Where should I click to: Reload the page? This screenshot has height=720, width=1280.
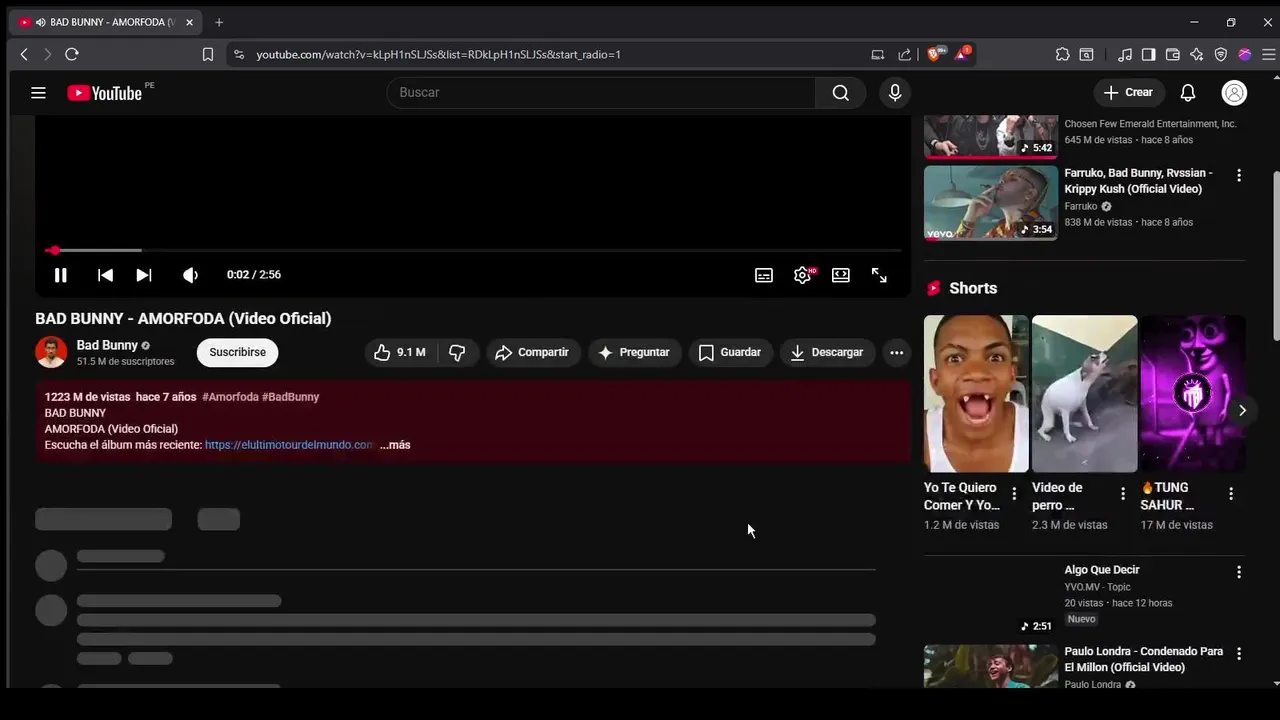pos(72,54)
